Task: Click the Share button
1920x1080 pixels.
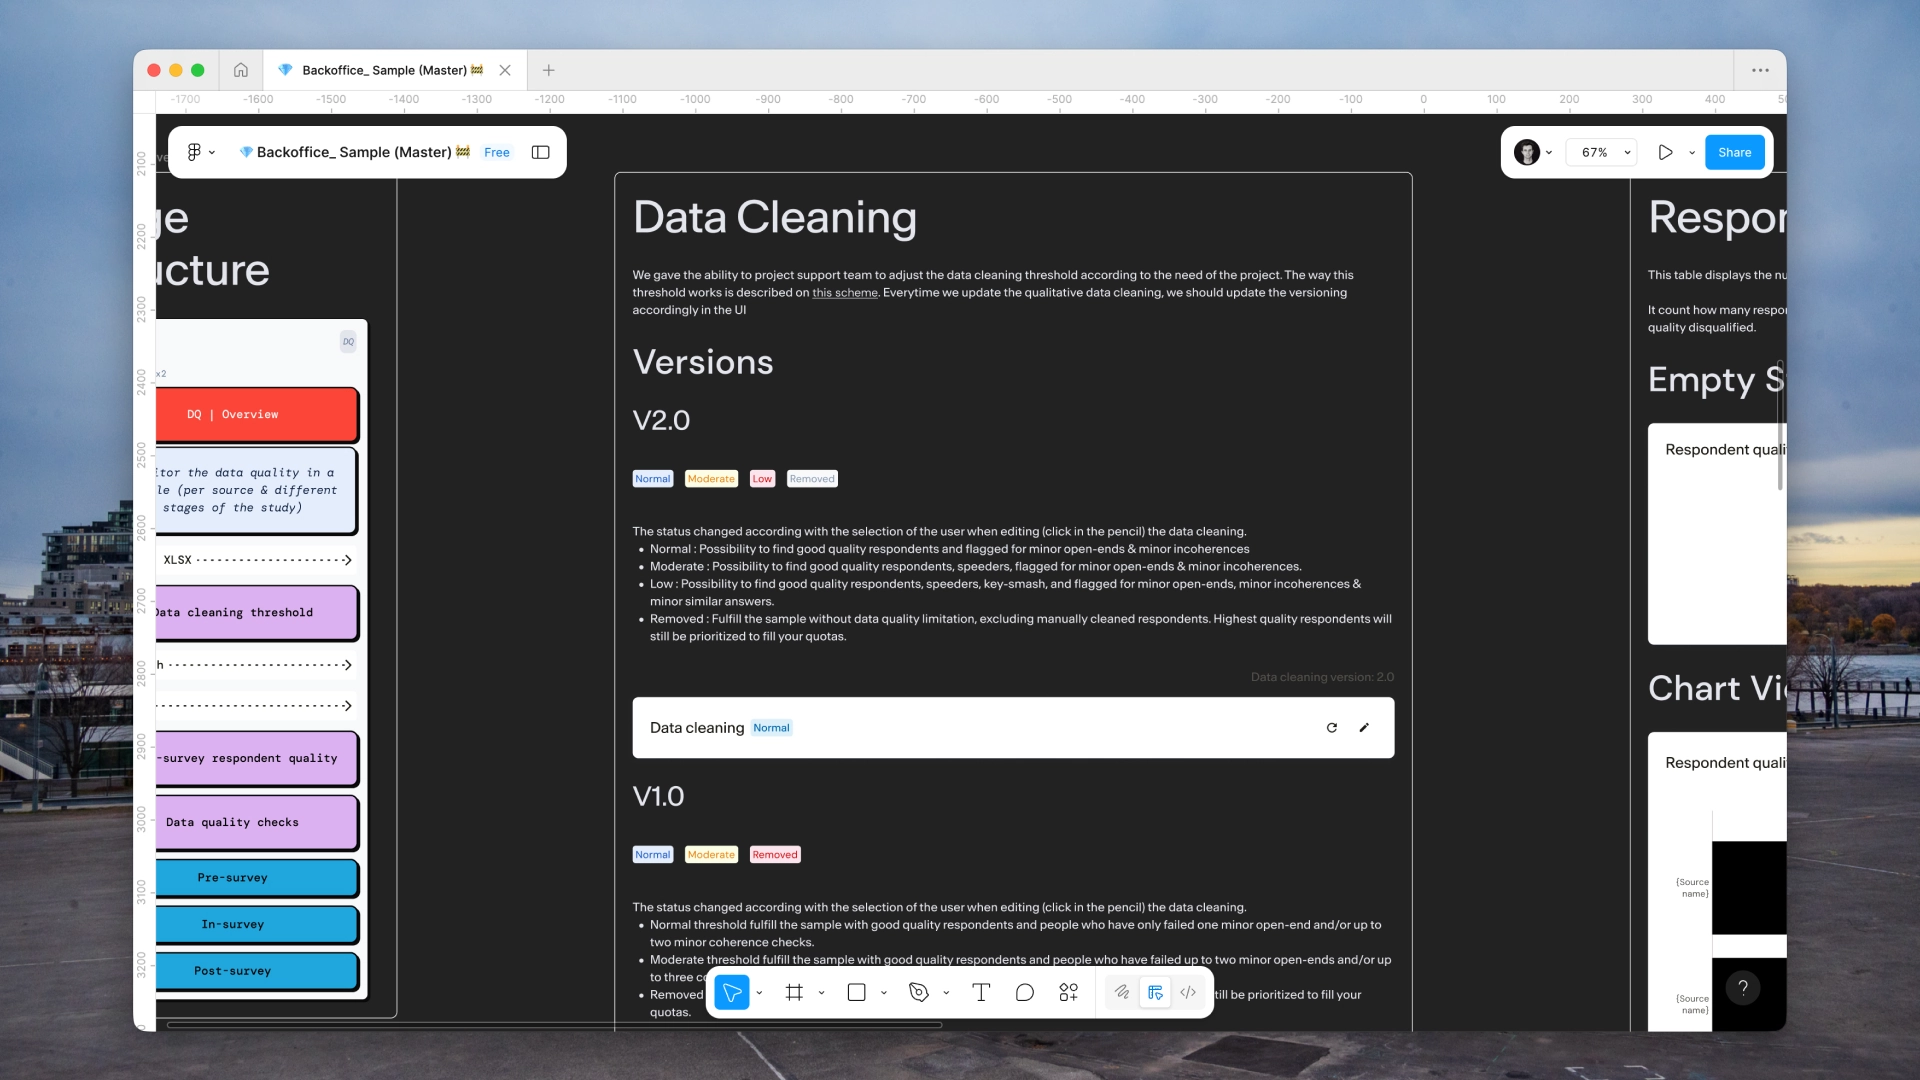Action: point(1734,152)
